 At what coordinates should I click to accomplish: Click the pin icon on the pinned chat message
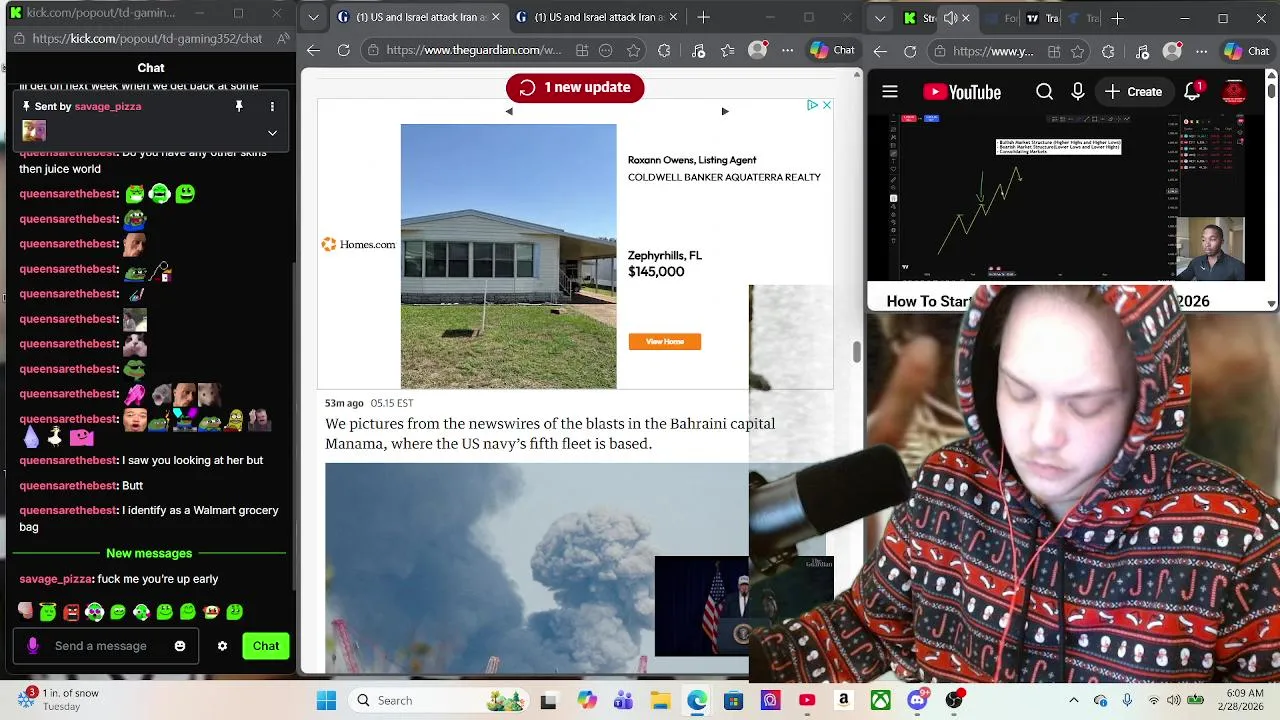pyautogui.click(x=239, y=106)
